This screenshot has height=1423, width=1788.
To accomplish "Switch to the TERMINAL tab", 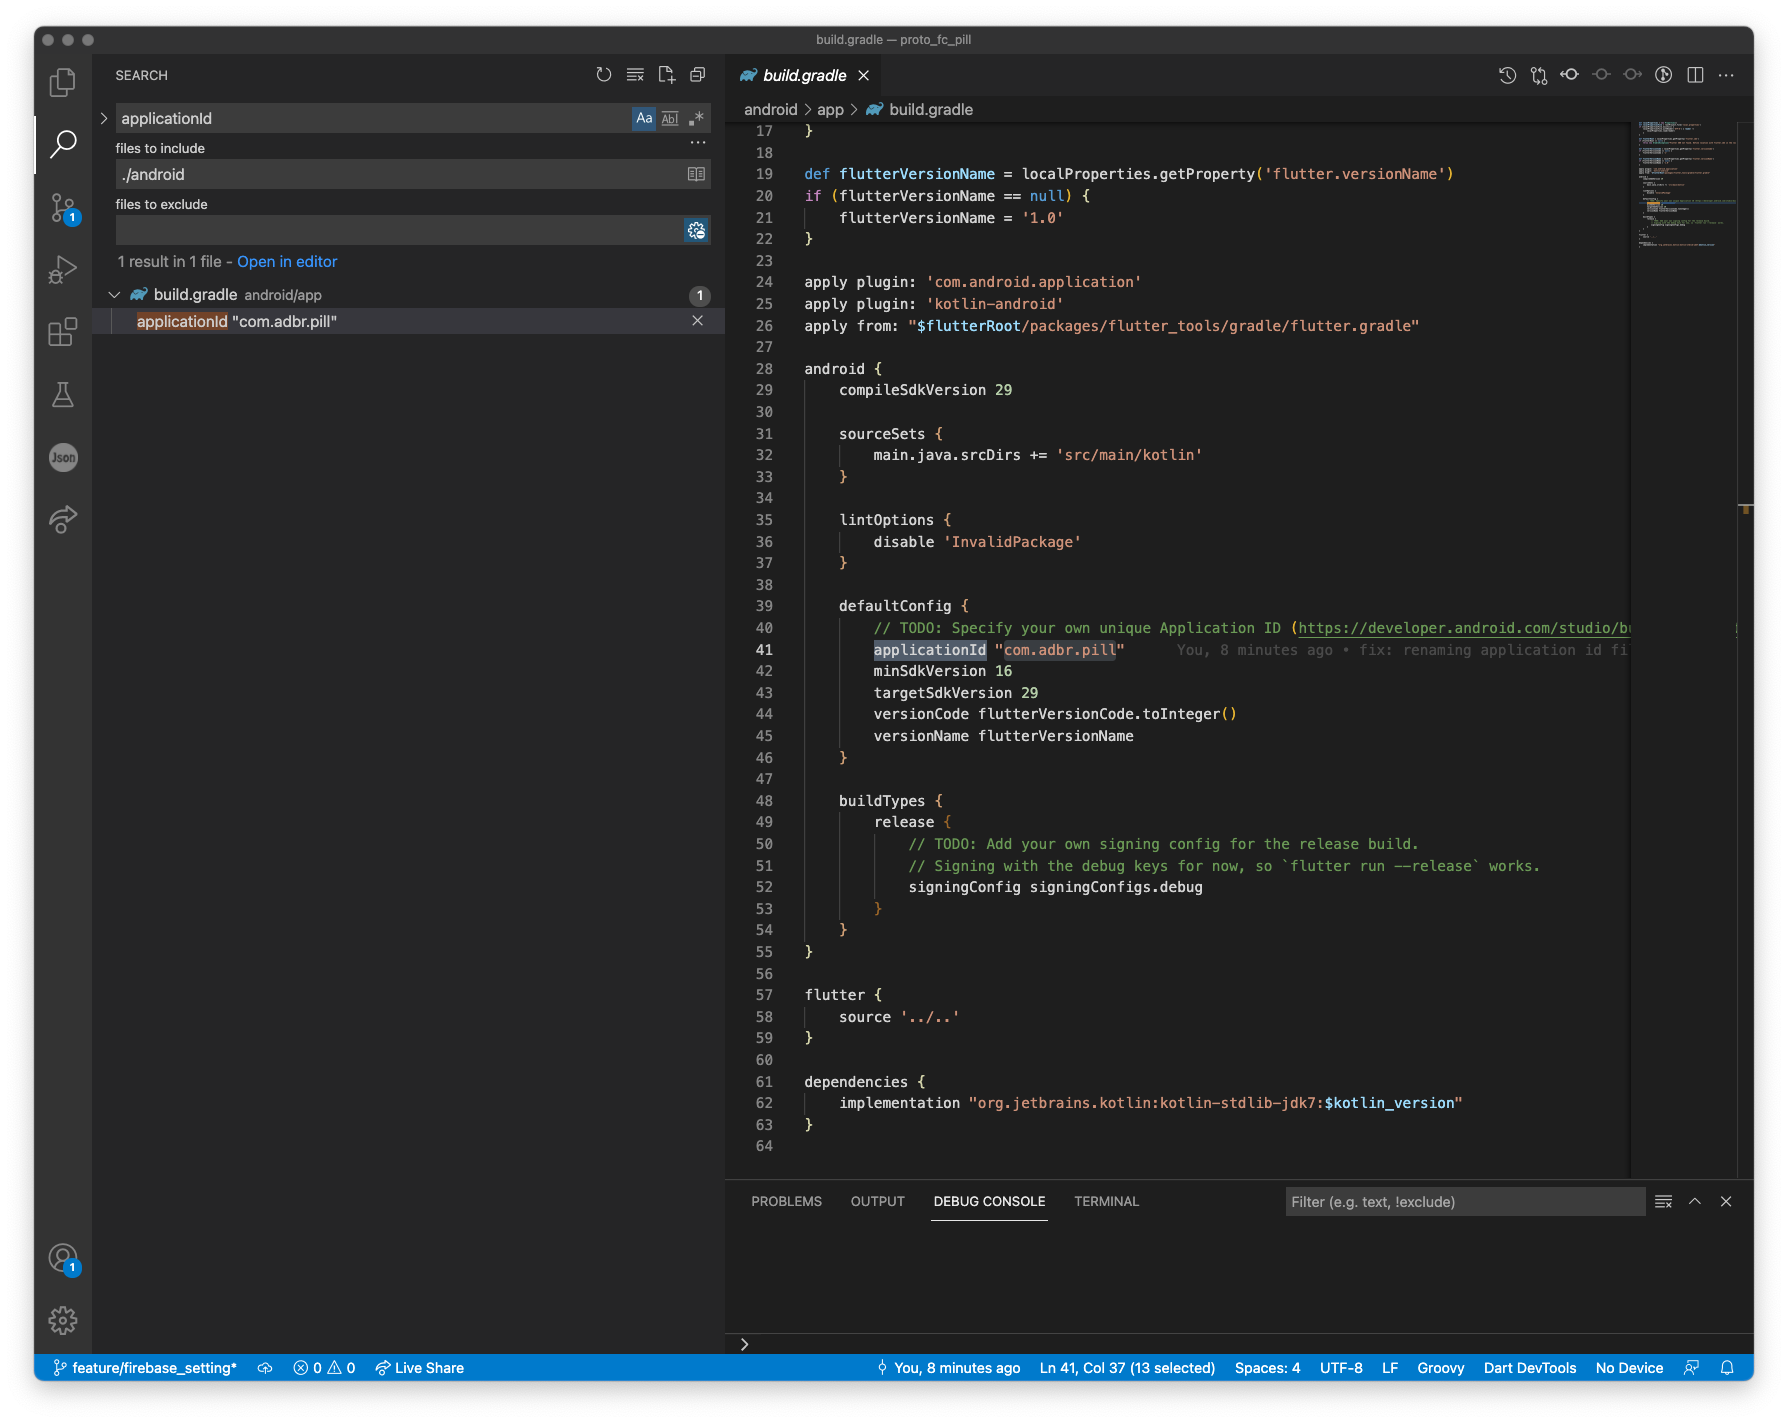I will [1106, 1202].
